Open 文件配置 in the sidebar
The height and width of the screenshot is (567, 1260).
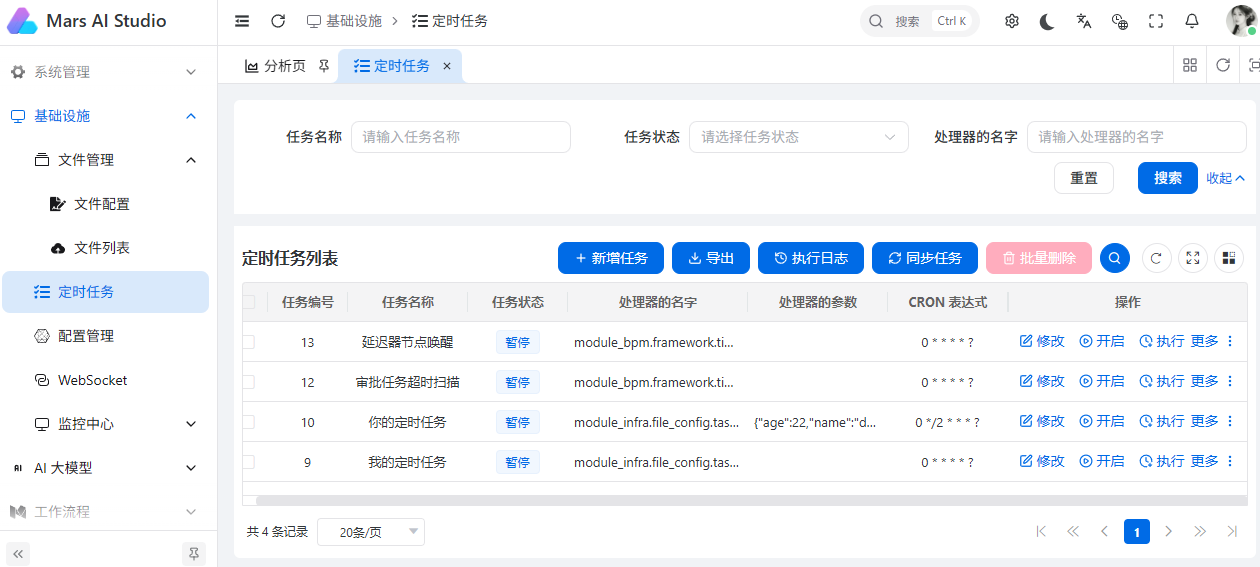click(108, 204)
